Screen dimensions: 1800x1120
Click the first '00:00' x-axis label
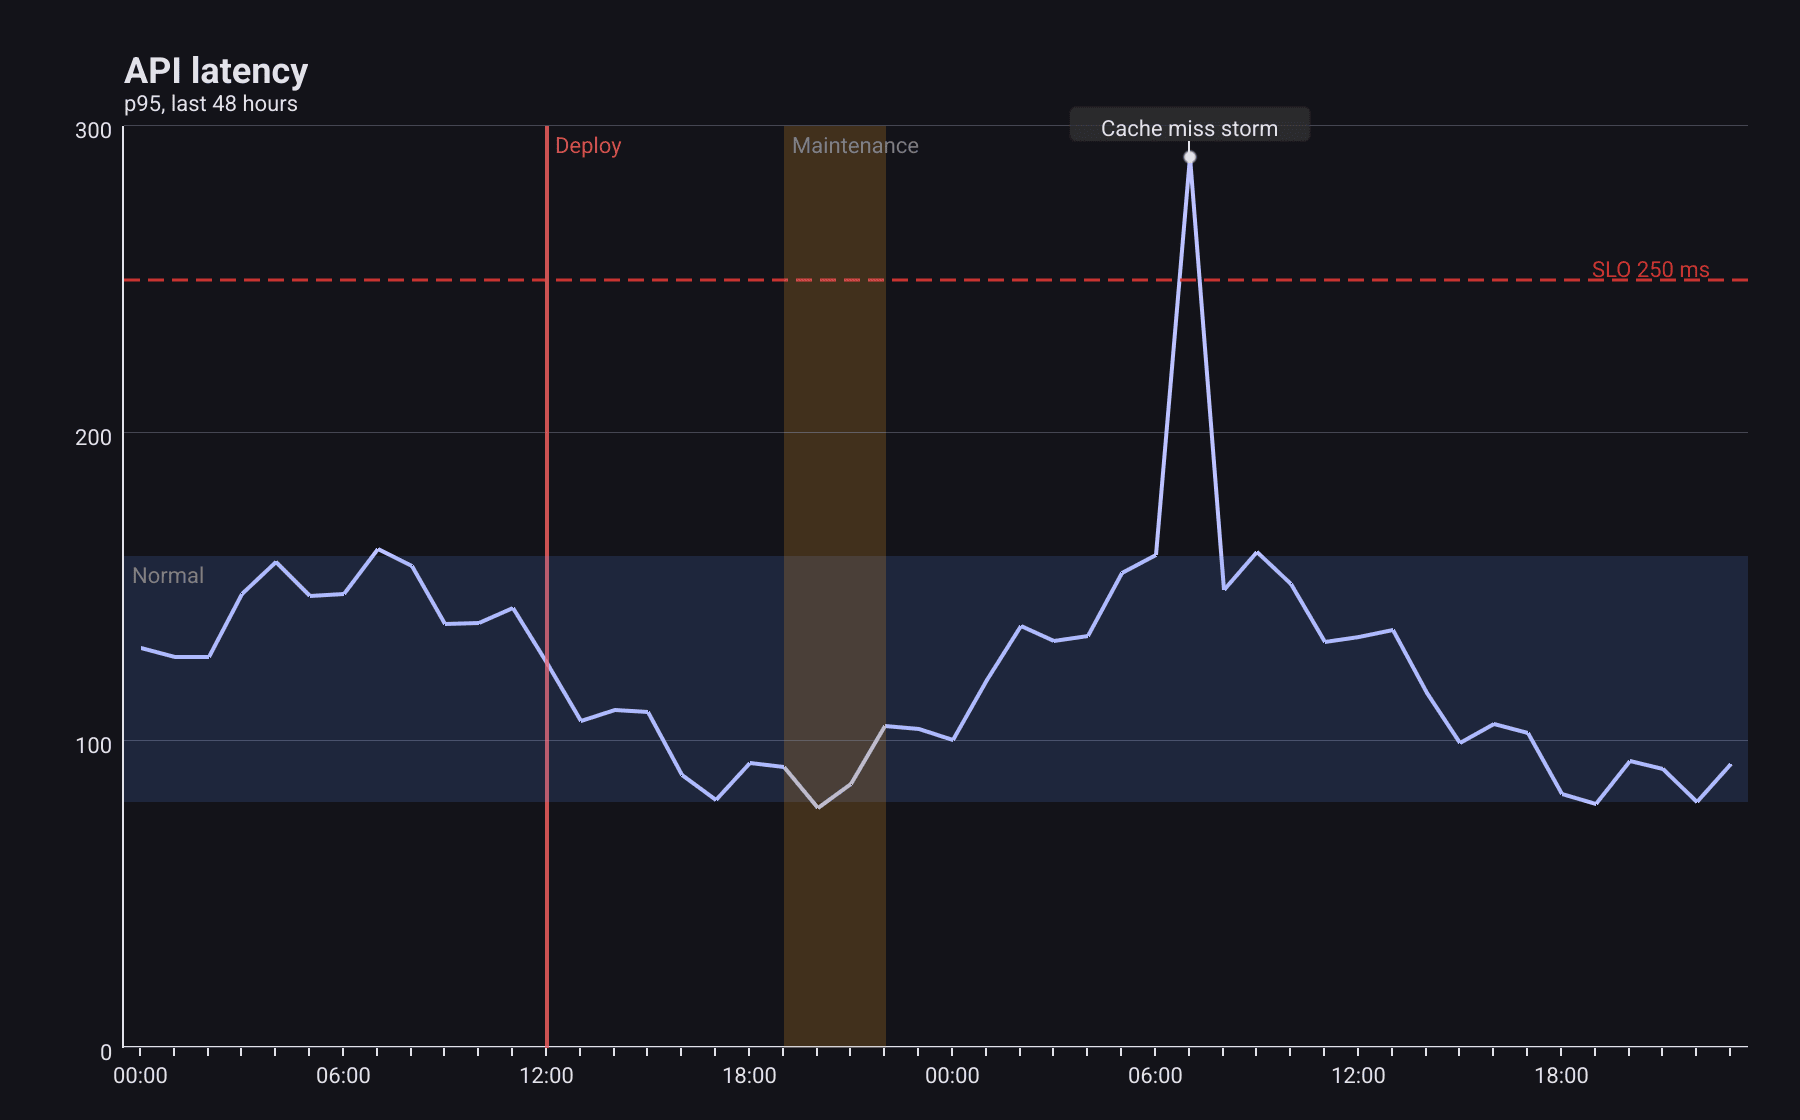[140, 1076]
